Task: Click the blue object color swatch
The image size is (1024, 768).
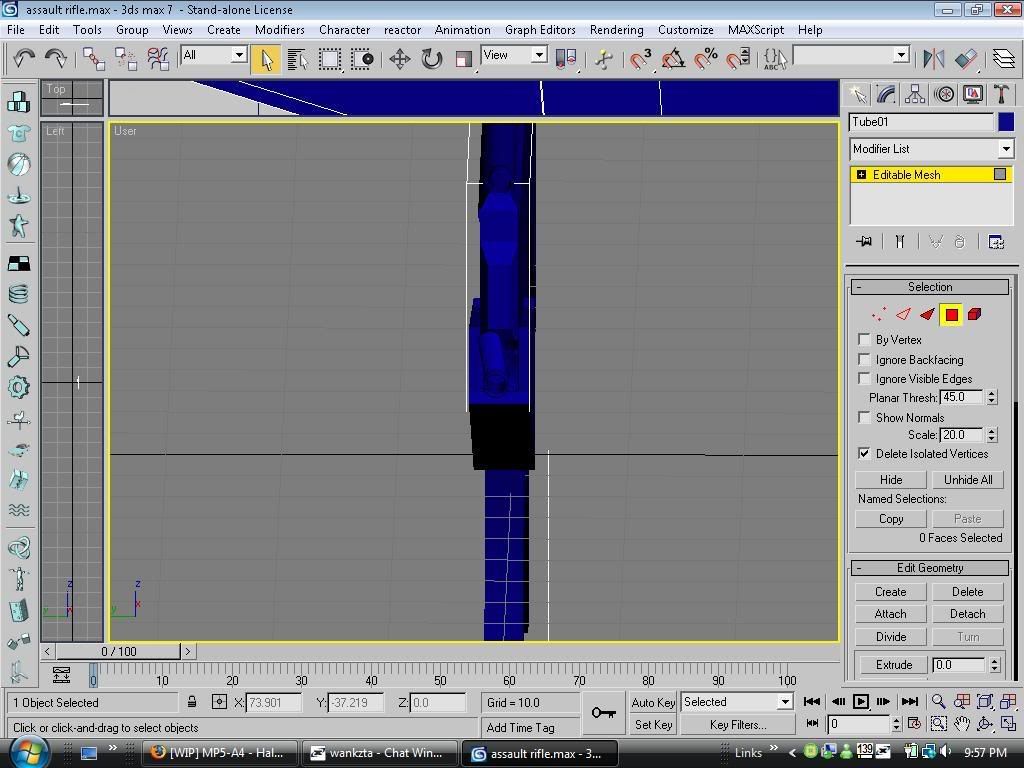Action: click(1006, 122)
